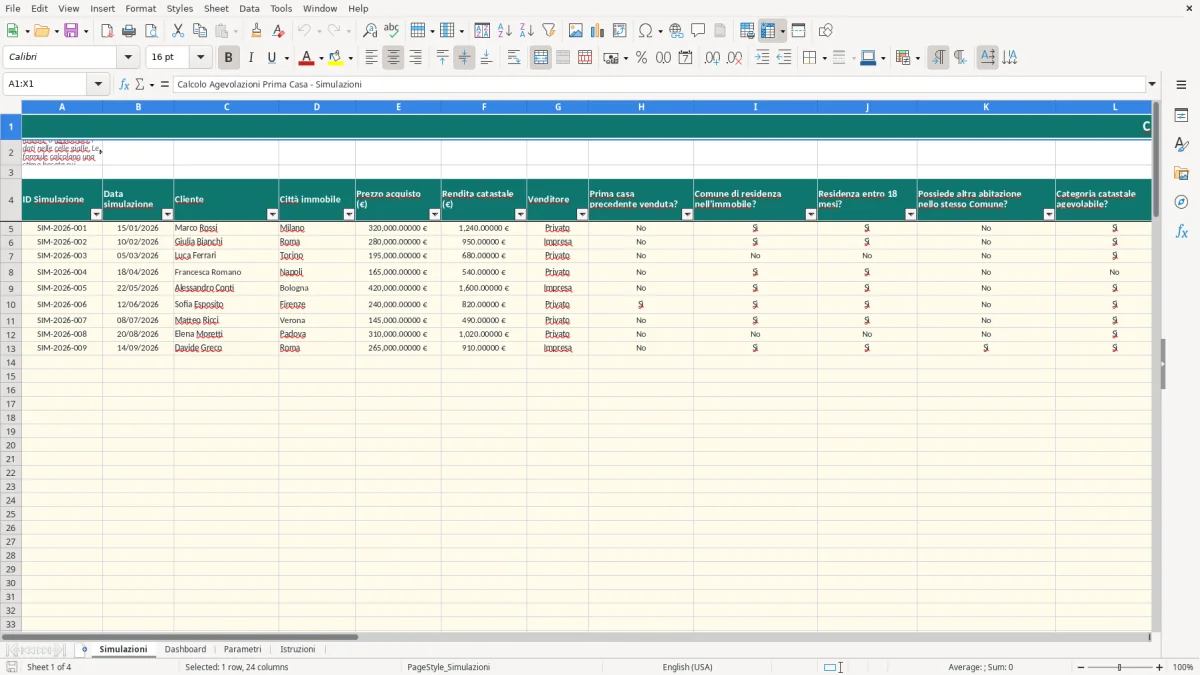Open filter dropdown for Cliente column
Screen dimensions: 1200x675
pos(272,215)
